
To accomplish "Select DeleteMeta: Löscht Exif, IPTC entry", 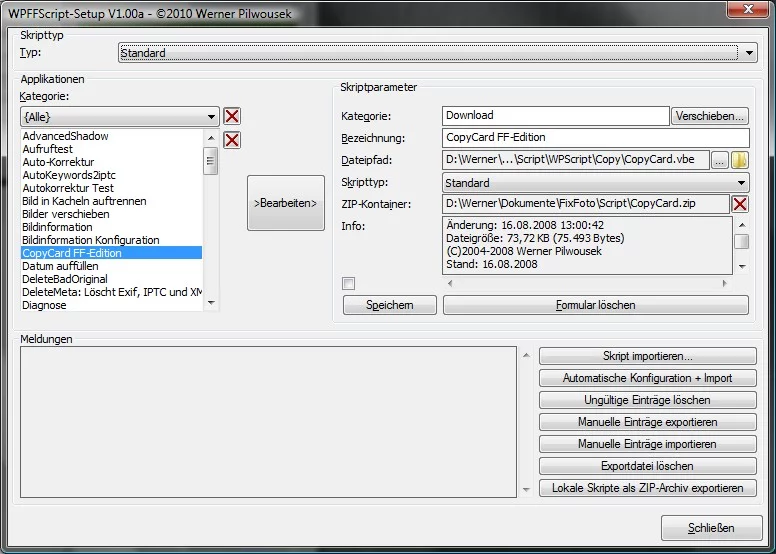I will 112,292.
